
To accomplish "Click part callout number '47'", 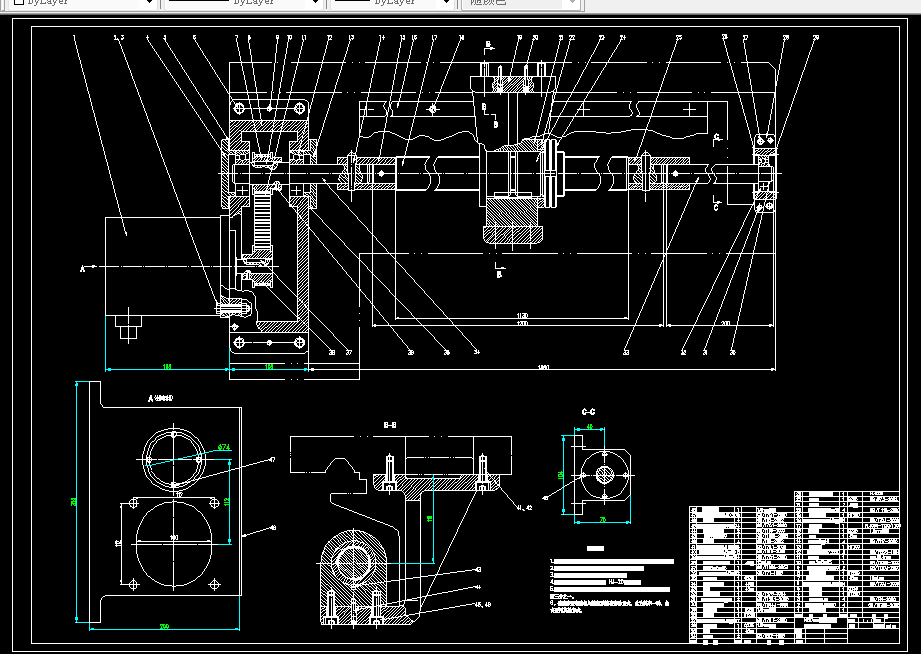I will pyautogui.click(x=272, y=460).
